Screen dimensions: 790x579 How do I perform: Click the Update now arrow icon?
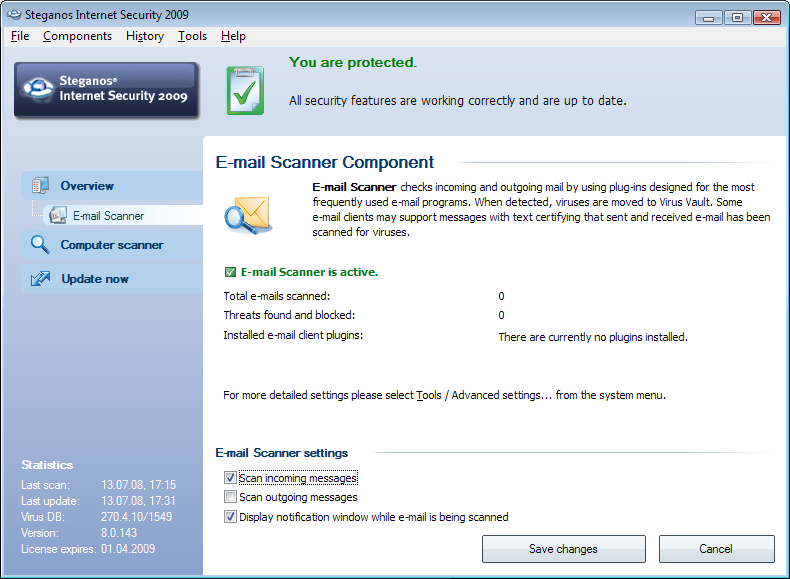pos(40,278)
